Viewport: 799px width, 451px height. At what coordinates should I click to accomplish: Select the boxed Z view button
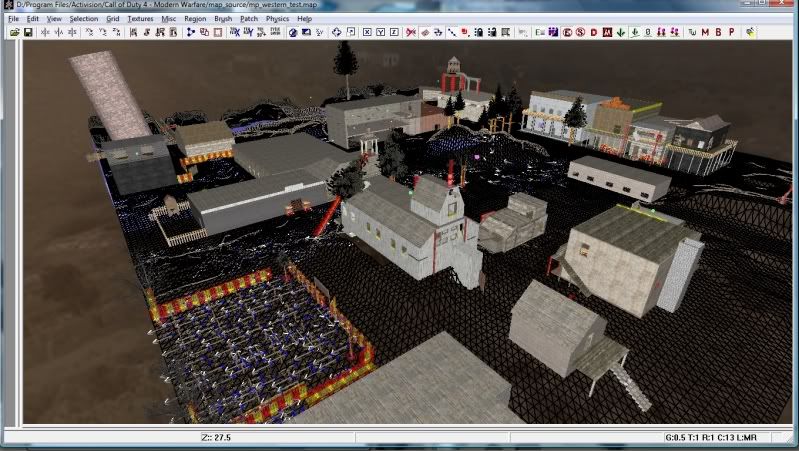(394, 32)
